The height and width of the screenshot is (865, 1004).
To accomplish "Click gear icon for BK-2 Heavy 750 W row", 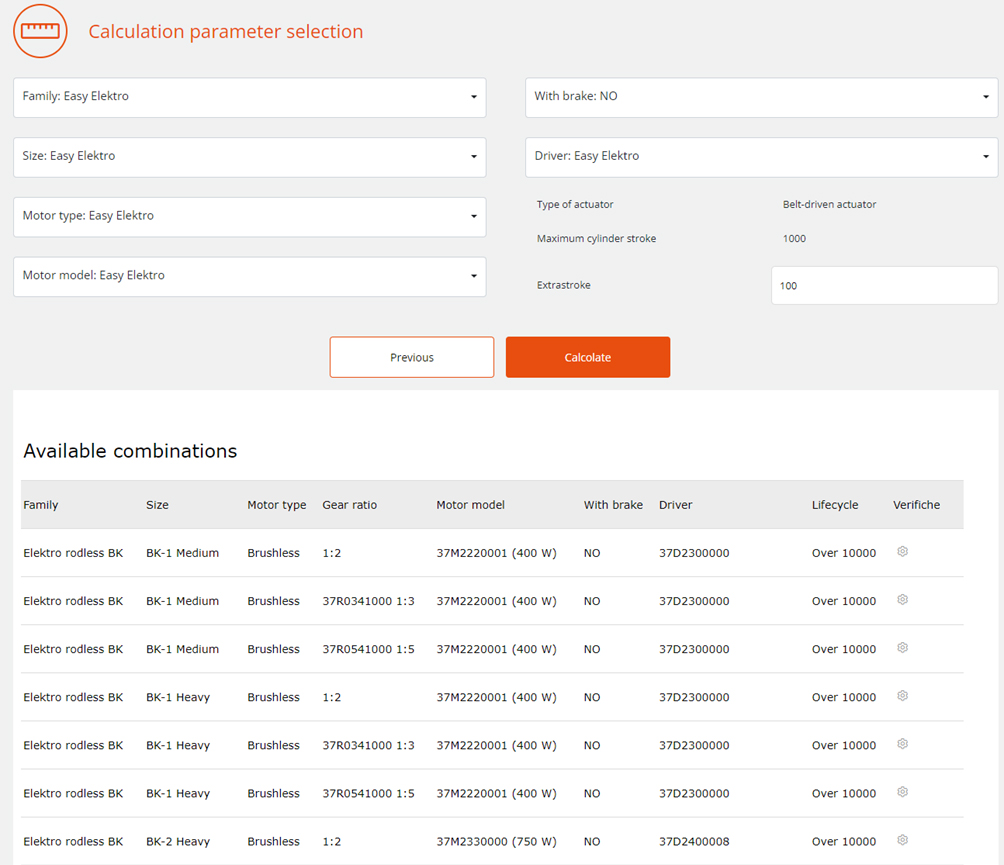I will (902, 840).
